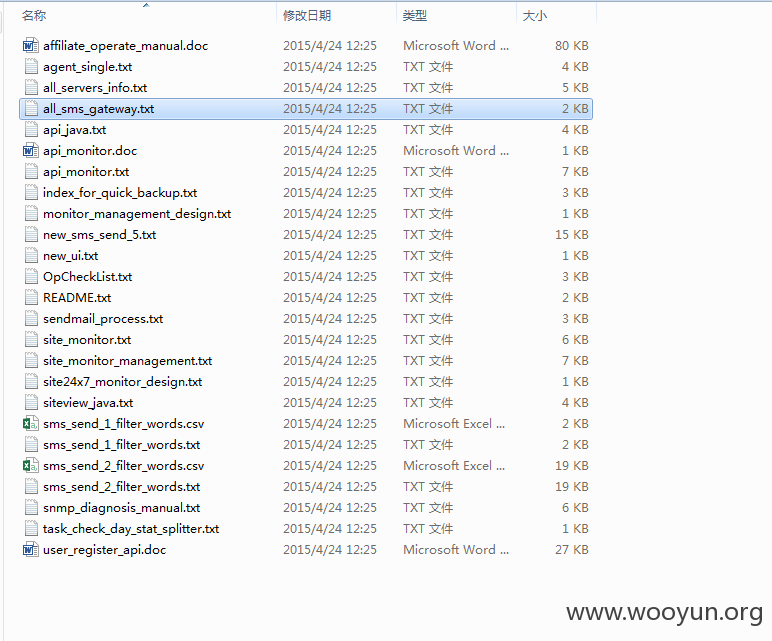Viewport: 772px width, 641px height.
Task: Click the Microsoft Word type of api_monitor.doc
Action: [456, 151]
